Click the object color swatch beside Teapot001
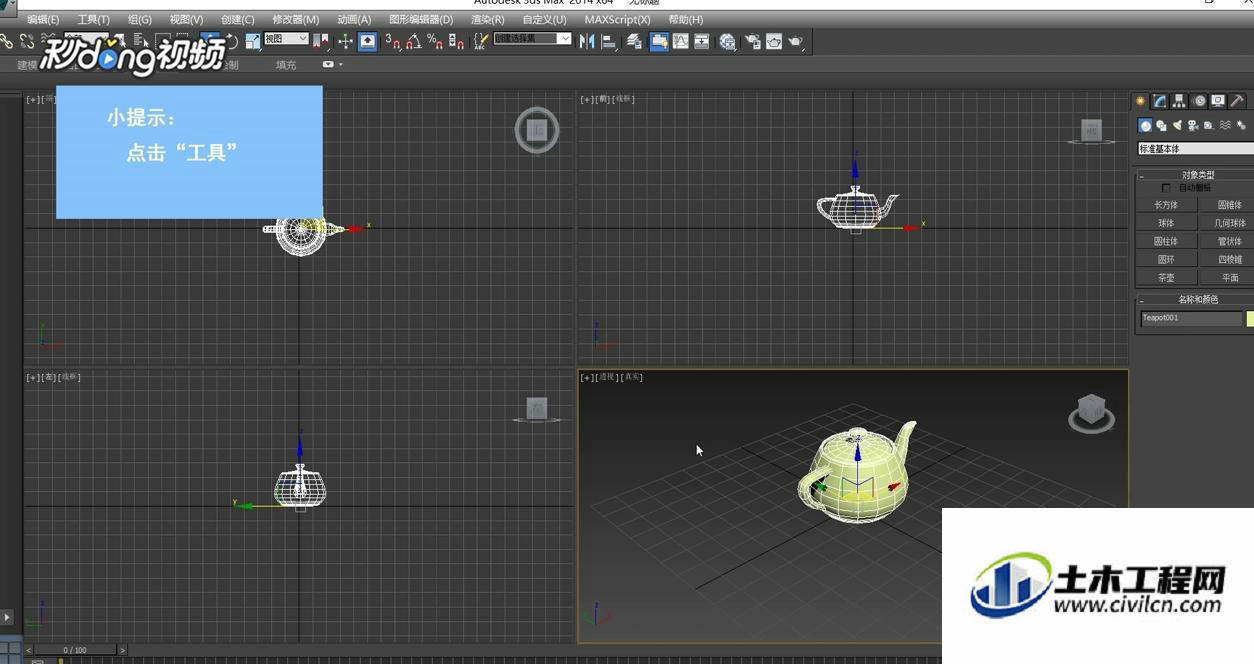Image resolution: width=1254 pixels, height=664 pixels. point(1249,318)
